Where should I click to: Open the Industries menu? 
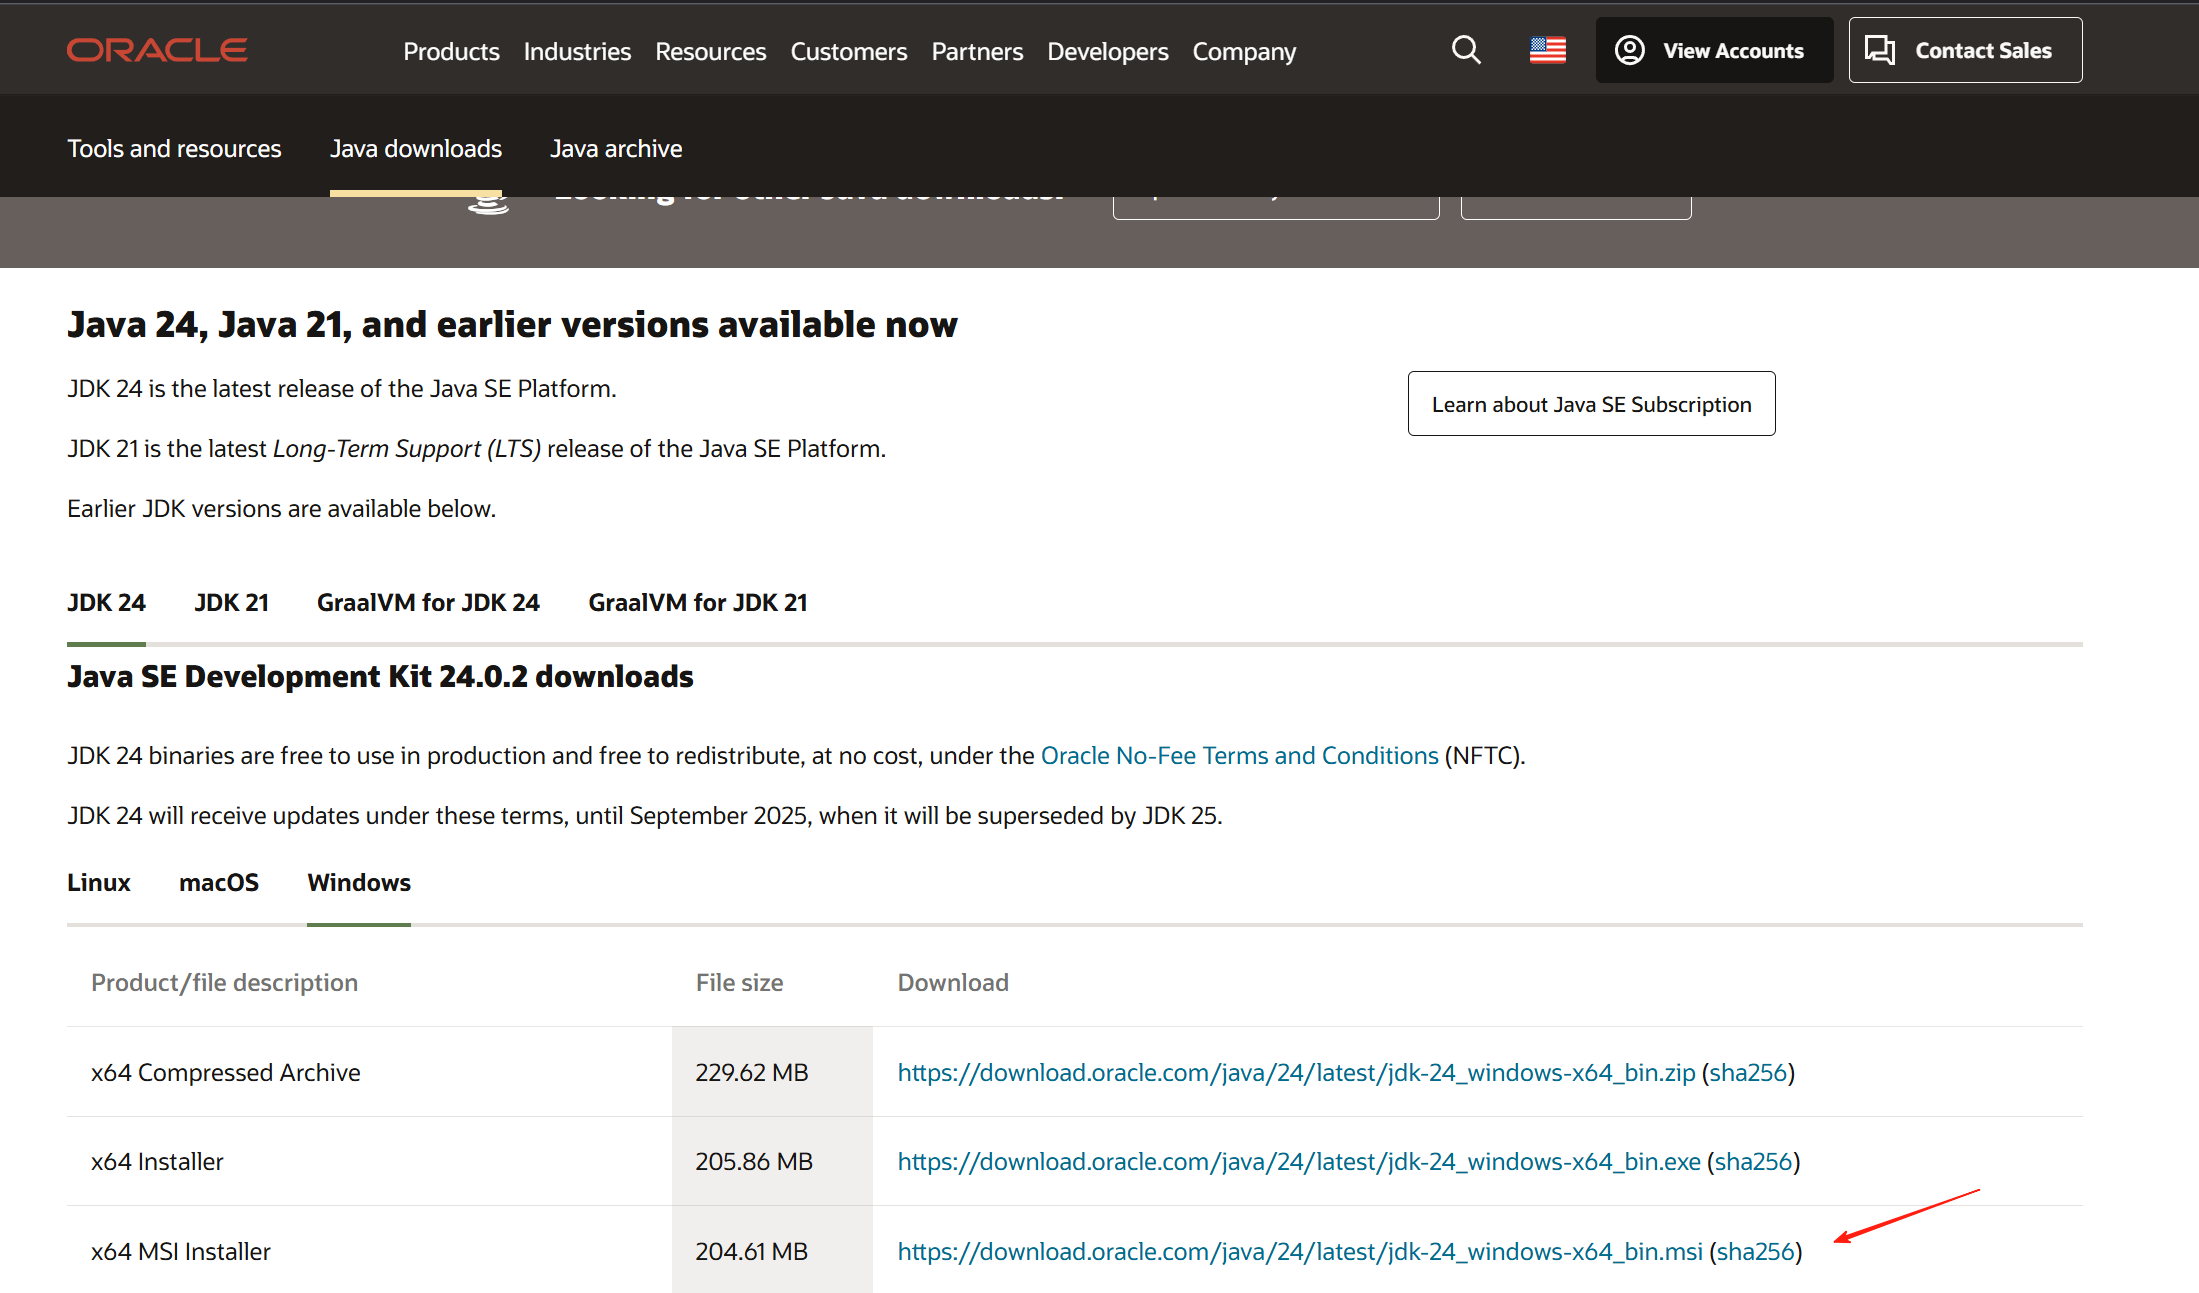tap(577, 51)
